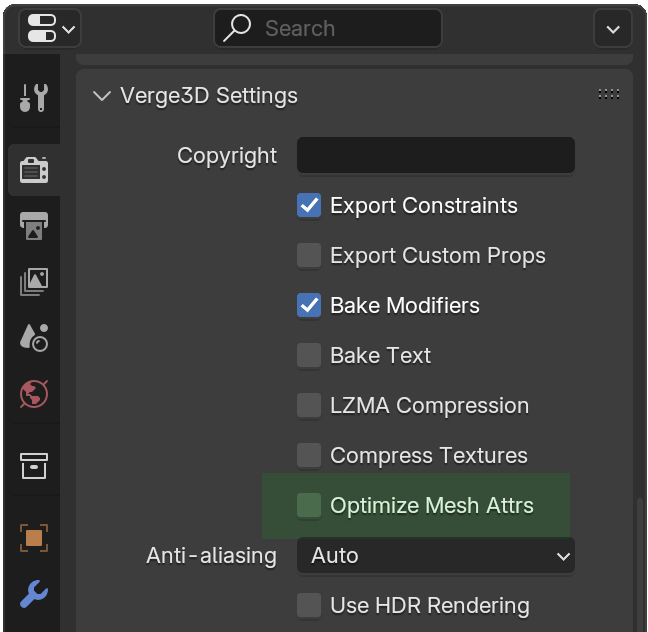Screen dimensions: 648x632
Task: Click the properties panel vertical scrollbar
Action: (x=640, y=564)
